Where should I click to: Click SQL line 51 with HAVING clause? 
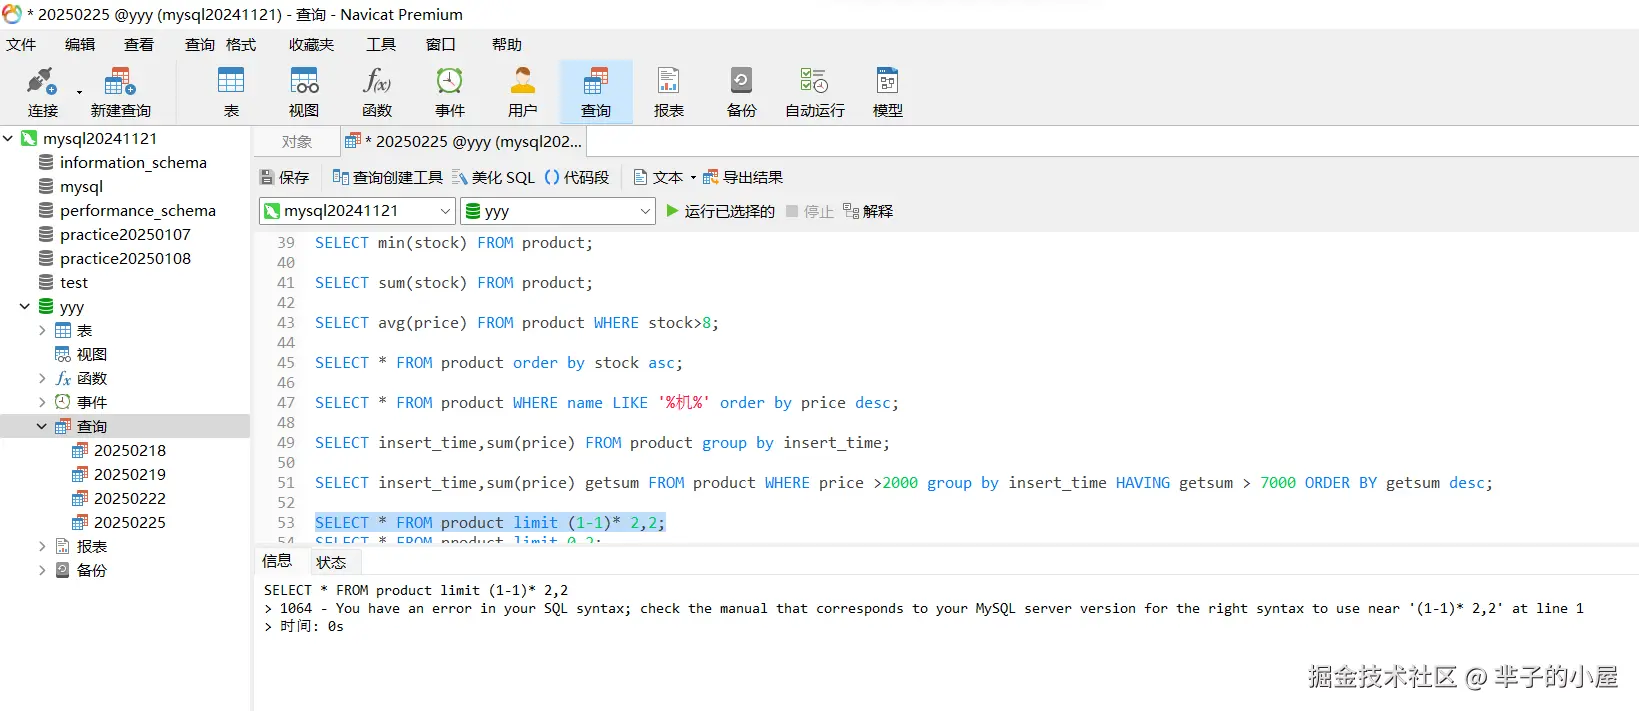click(903, 482)
